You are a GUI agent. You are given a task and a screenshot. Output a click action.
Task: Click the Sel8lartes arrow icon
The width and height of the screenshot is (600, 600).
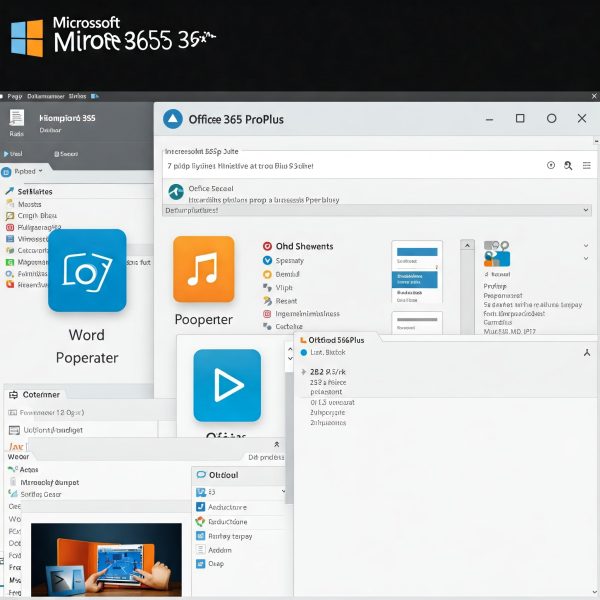coord(10,191)
